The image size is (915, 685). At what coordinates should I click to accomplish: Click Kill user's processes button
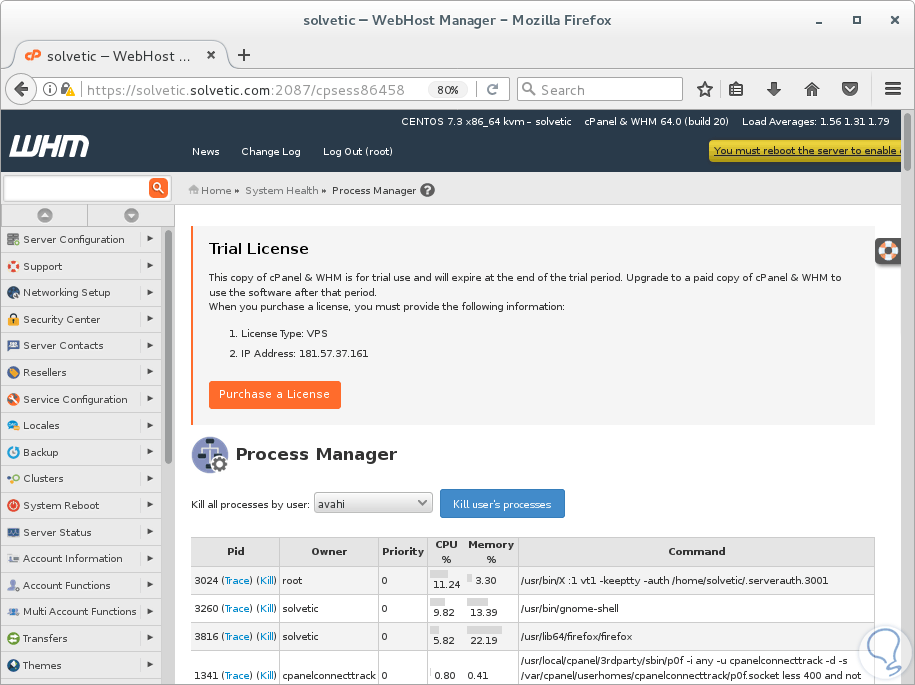pos(502,504)
